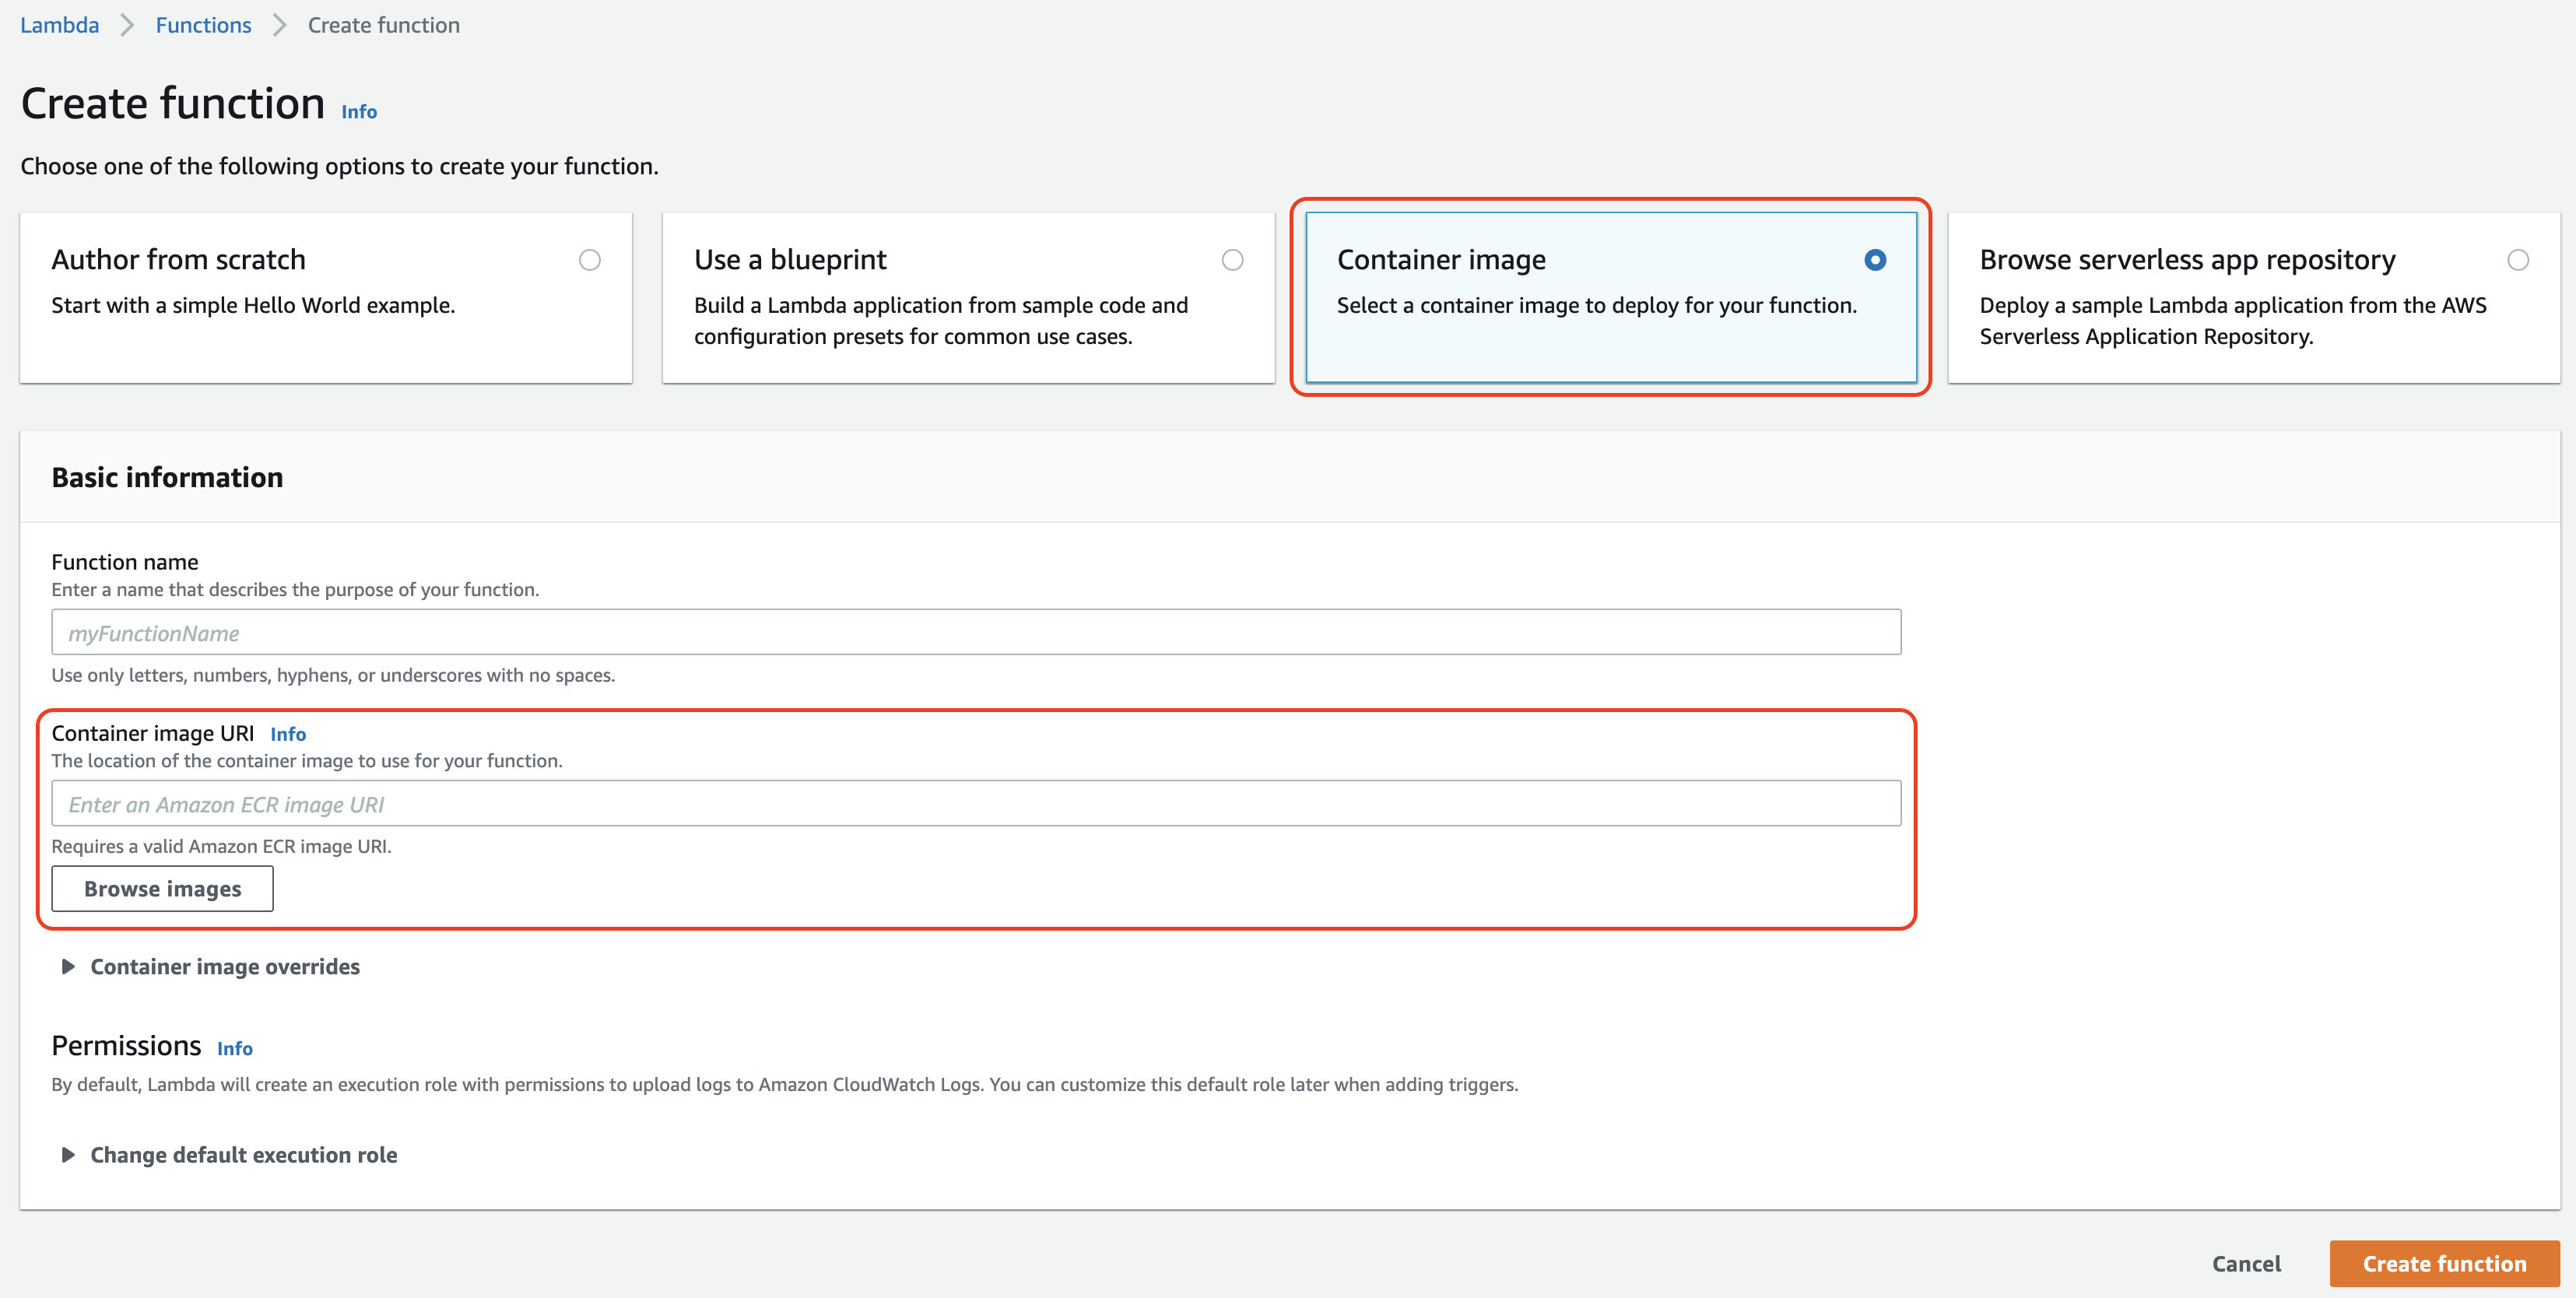
Task: Click the Browse serverless app repository card
Action: [2230, 320]
